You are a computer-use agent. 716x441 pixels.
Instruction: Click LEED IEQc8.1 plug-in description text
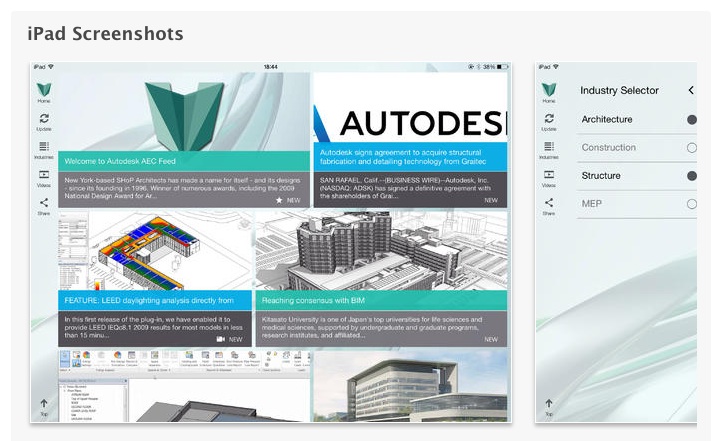[153, 327]
